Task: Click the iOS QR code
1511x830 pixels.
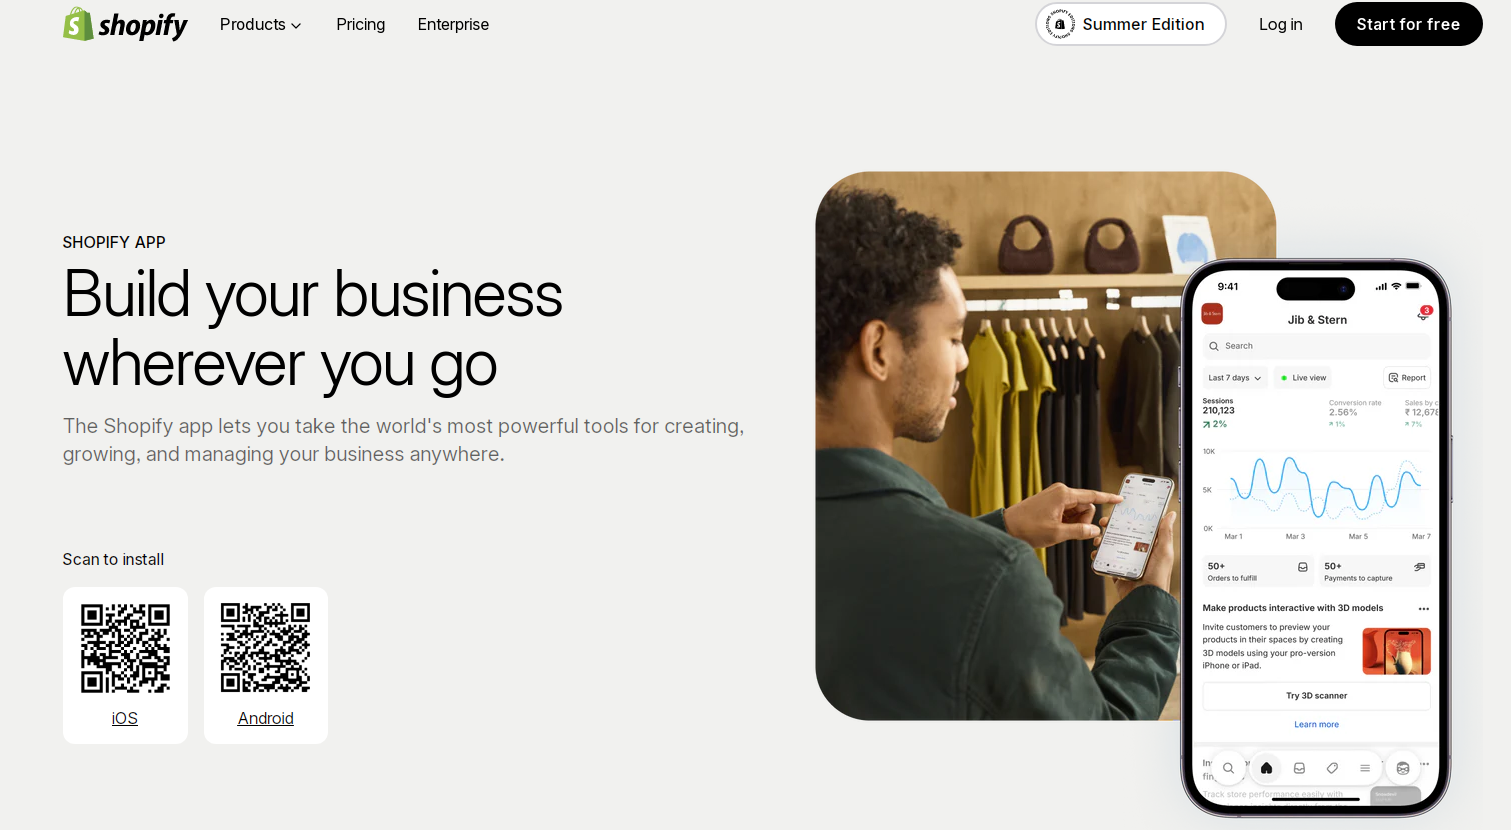Action: point(125,648)
